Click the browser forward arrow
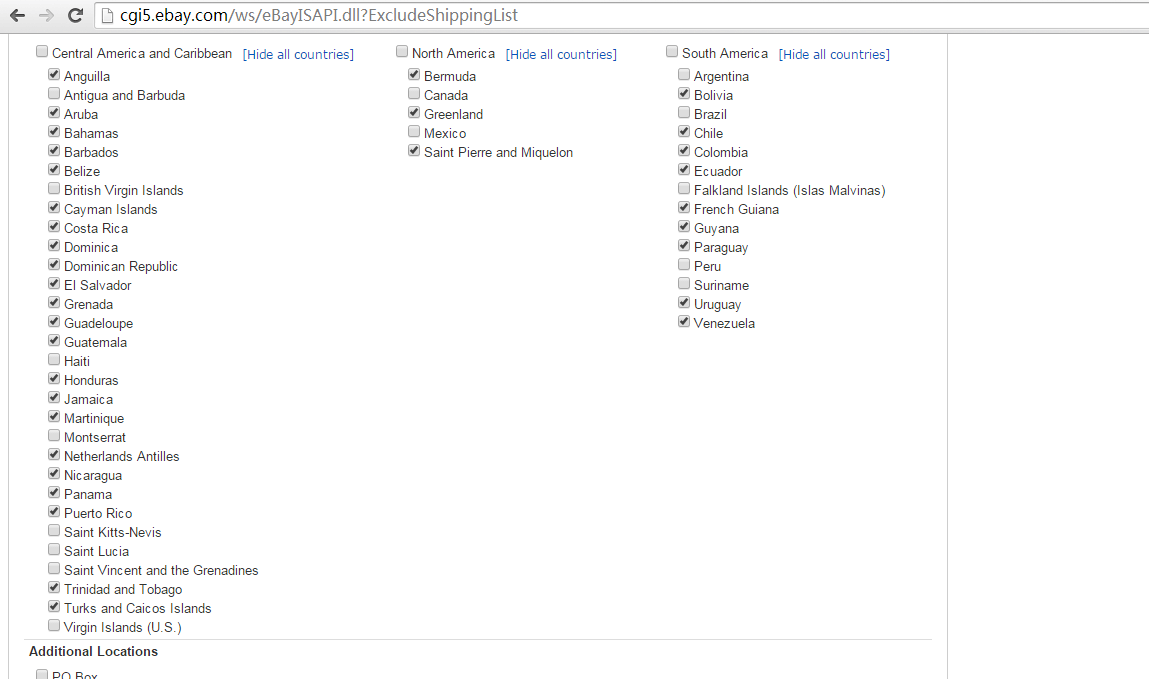The height and width of the screenshot is (679, 1149). [x=46, y=16]
